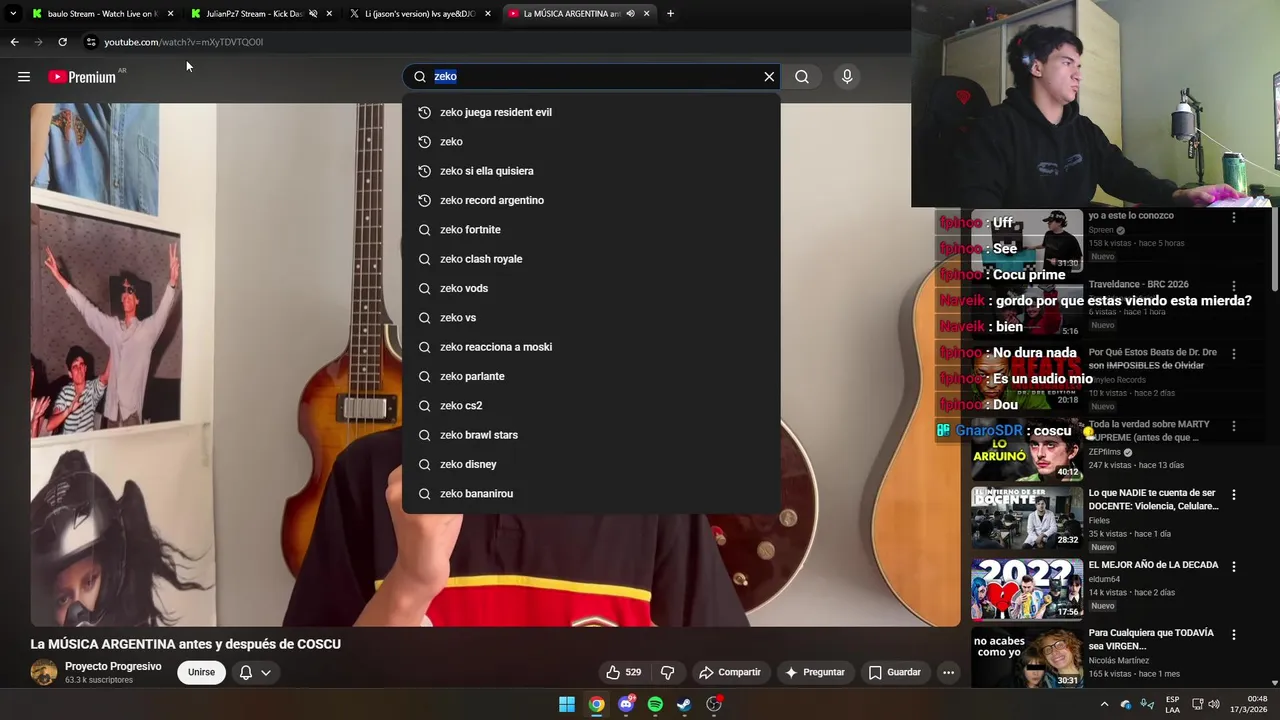Open notification bell dropdown for Proyecto Progresivo
Image resolution: width=1280 pixels, height=720 pixels.
pos(255,672)
